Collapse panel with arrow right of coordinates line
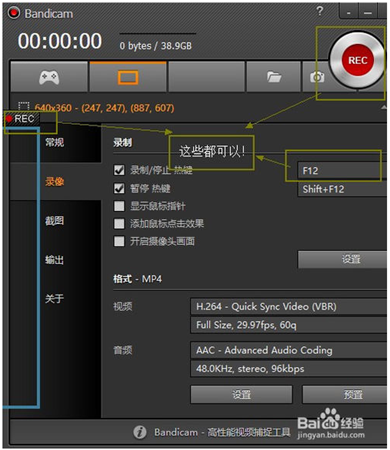Viewport: 390px width, 450px height. (384, 107)
